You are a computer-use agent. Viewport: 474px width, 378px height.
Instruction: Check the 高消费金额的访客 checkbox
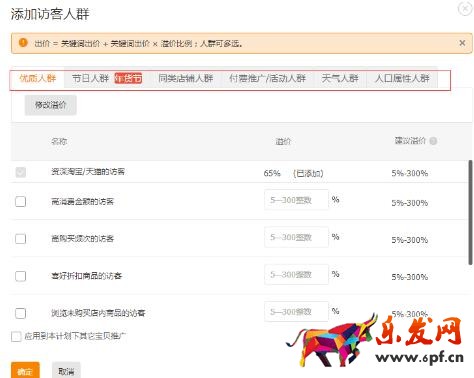pyautogui.click(x=21, y=201)
